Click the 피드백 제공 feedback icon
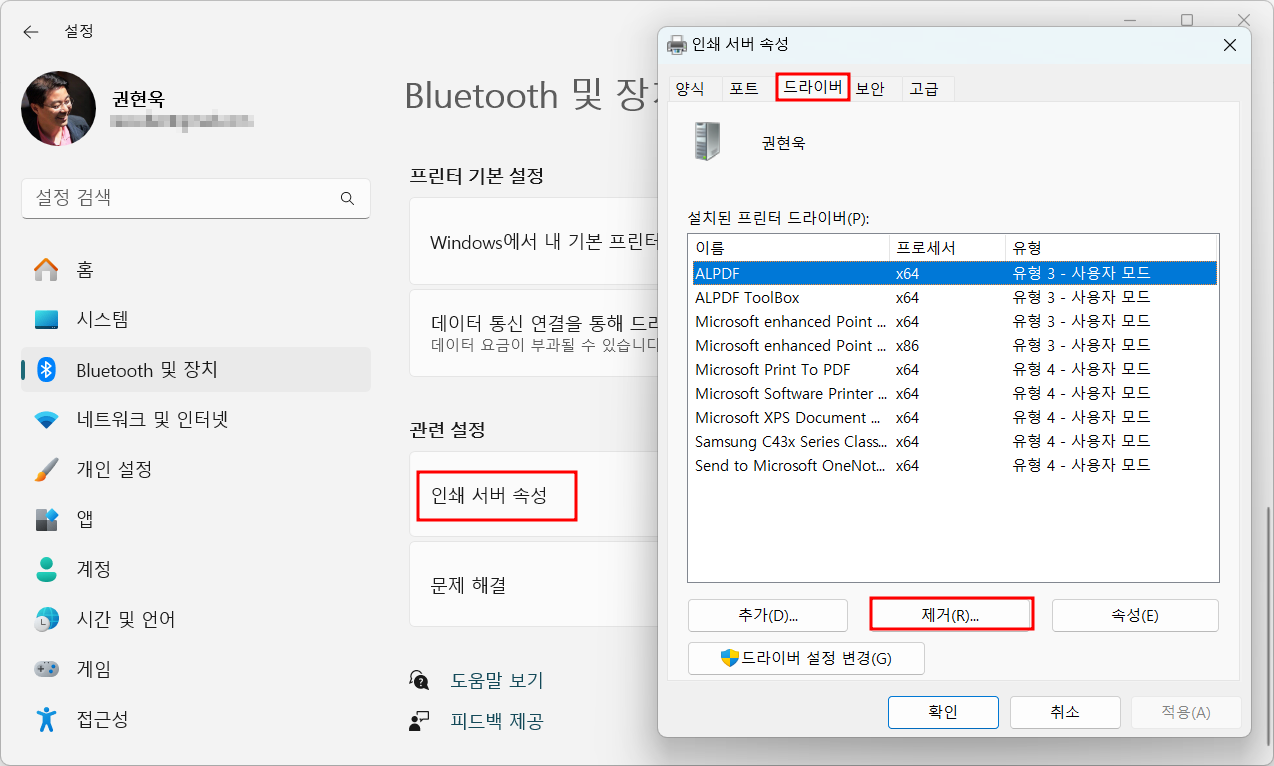 [419, 720]
